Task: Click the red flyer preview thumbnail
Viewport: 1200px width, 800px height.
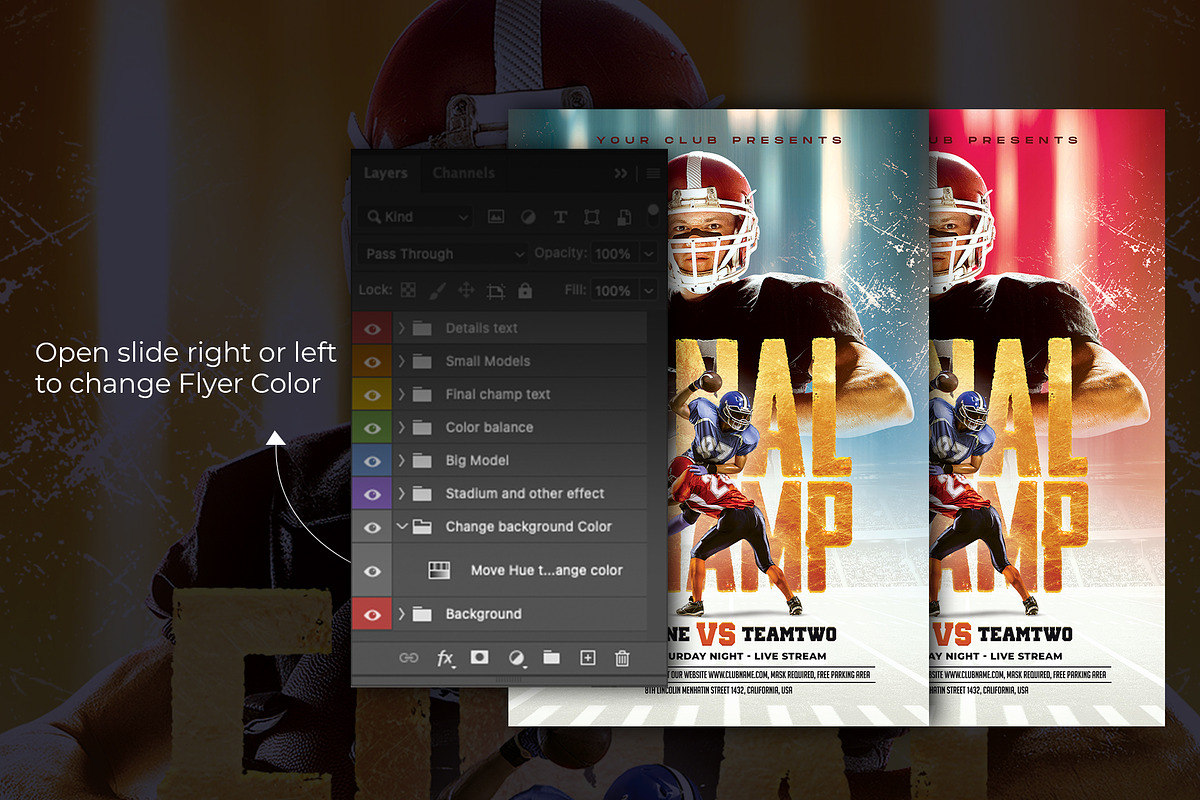Action: pos(1047,417)
